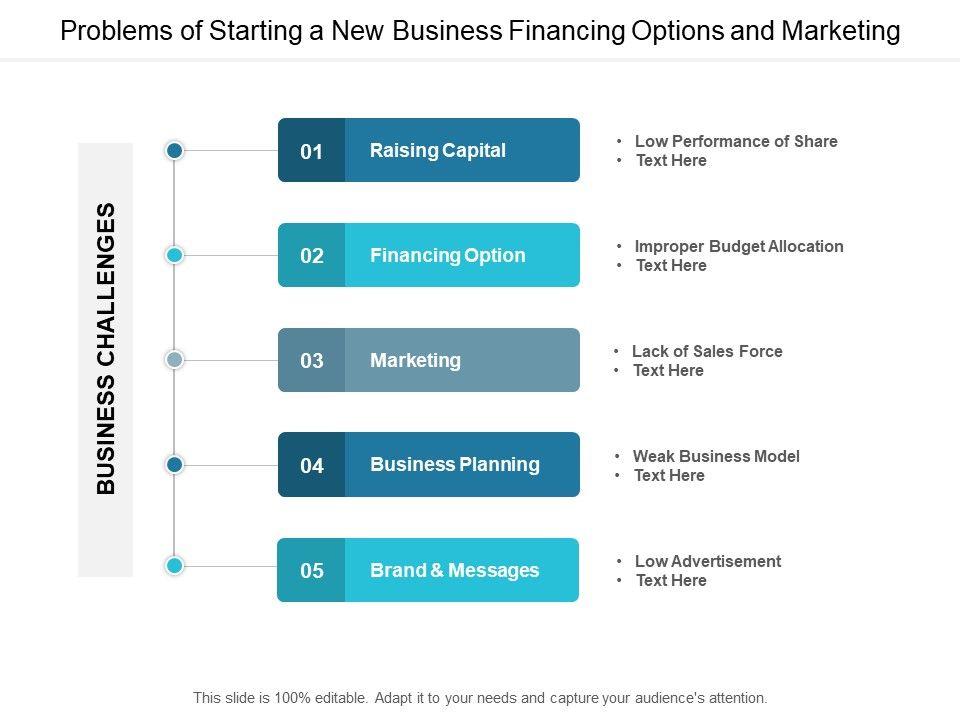Click the cyan timeline dot for Financing Option

pos(175,255)
